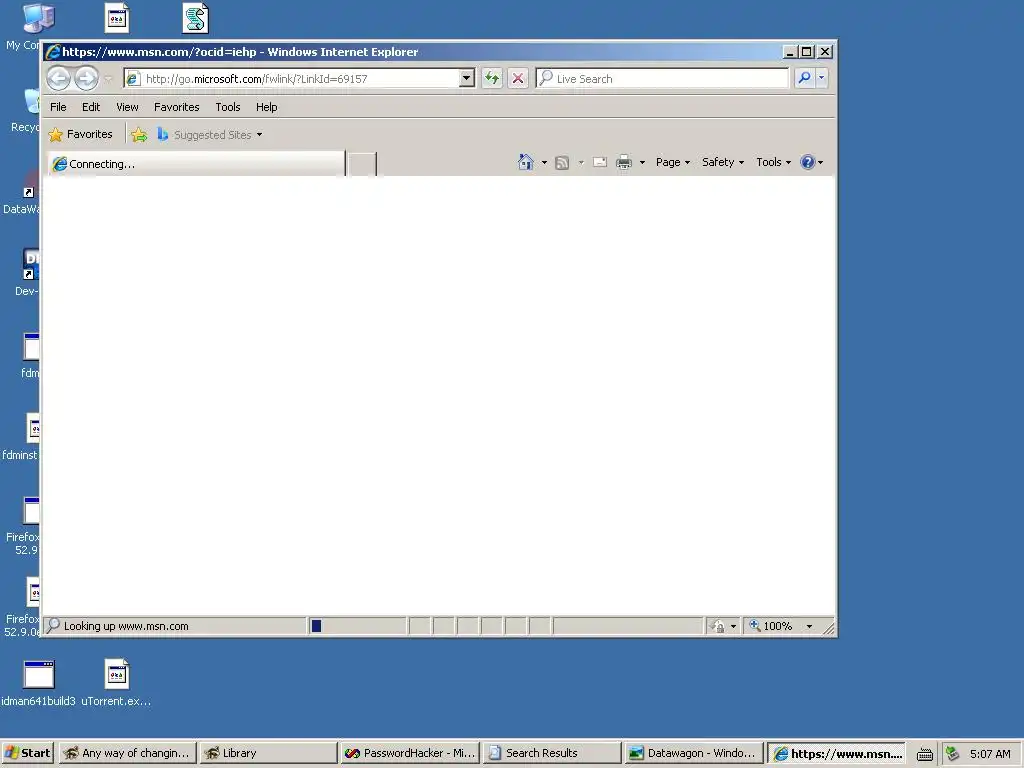Open the recent pages dropdown beside Forward
The image size is (1024, 768).
(x=108, y=79)
